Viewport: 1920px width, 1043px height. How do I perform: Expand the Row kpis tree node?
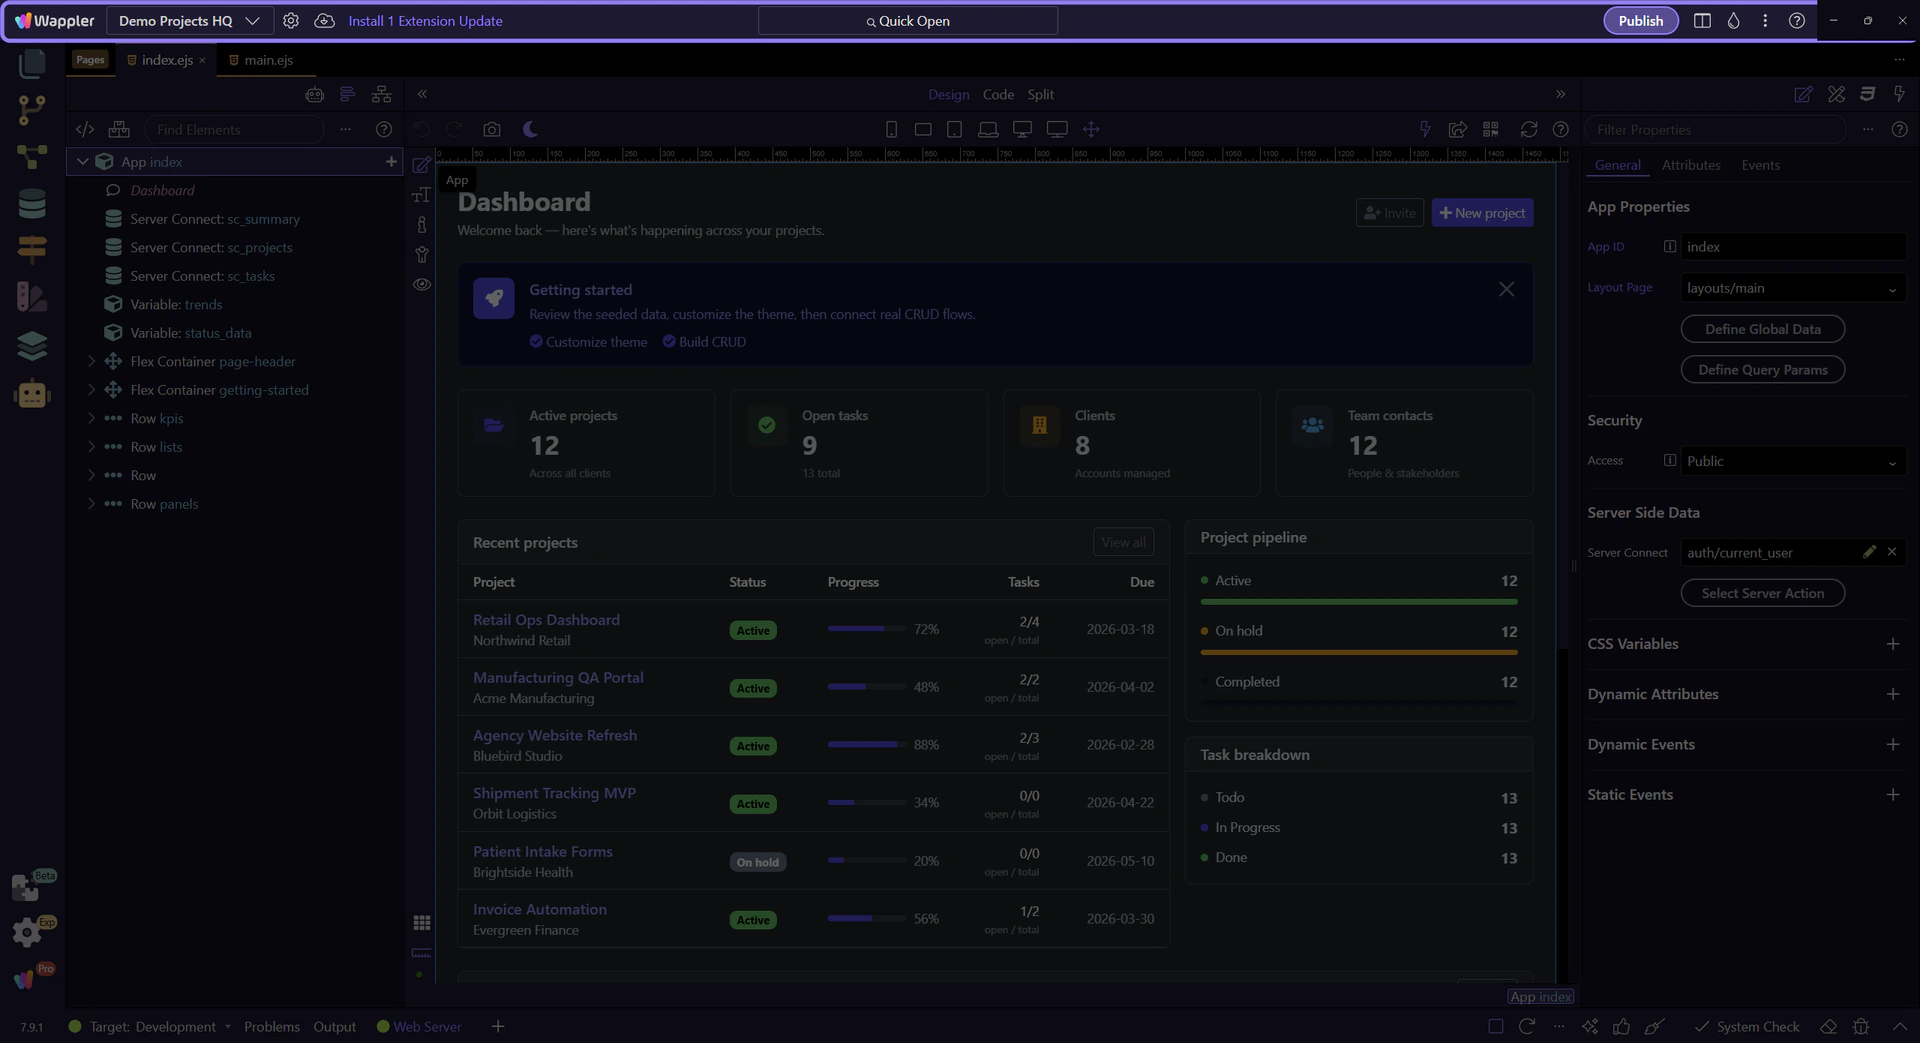pyautogui.click(x=91, y=419)
